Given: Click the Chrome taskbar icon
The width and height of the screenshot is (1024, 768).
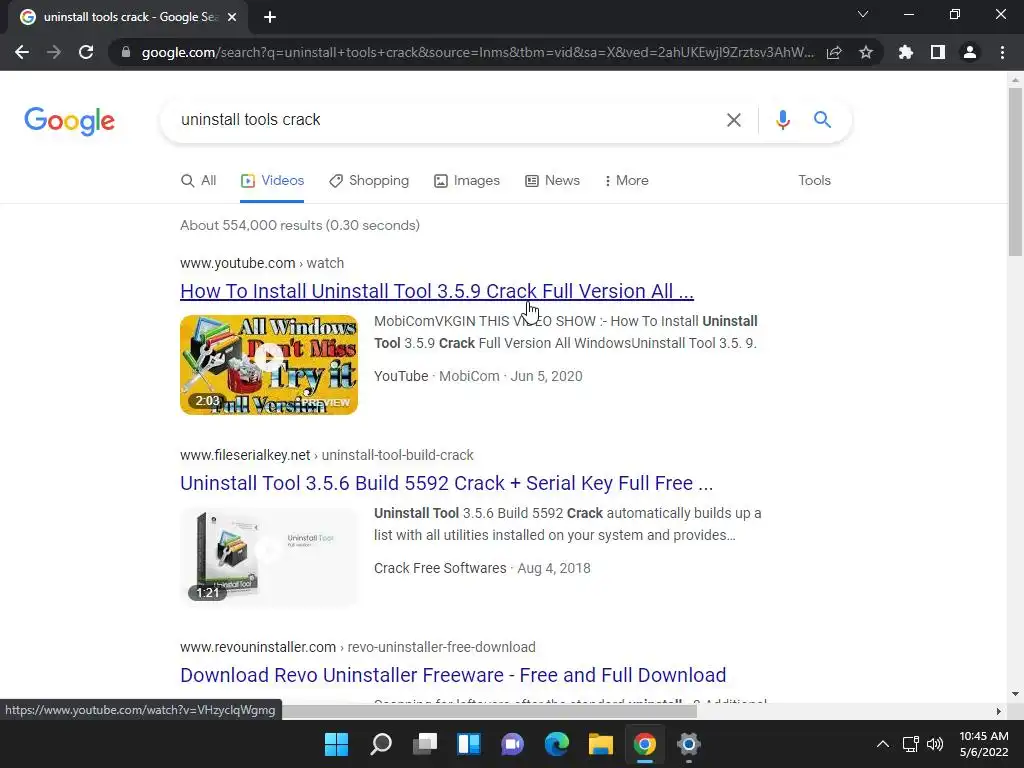Looking at the screenshot, I should click(x=645, y=744).
